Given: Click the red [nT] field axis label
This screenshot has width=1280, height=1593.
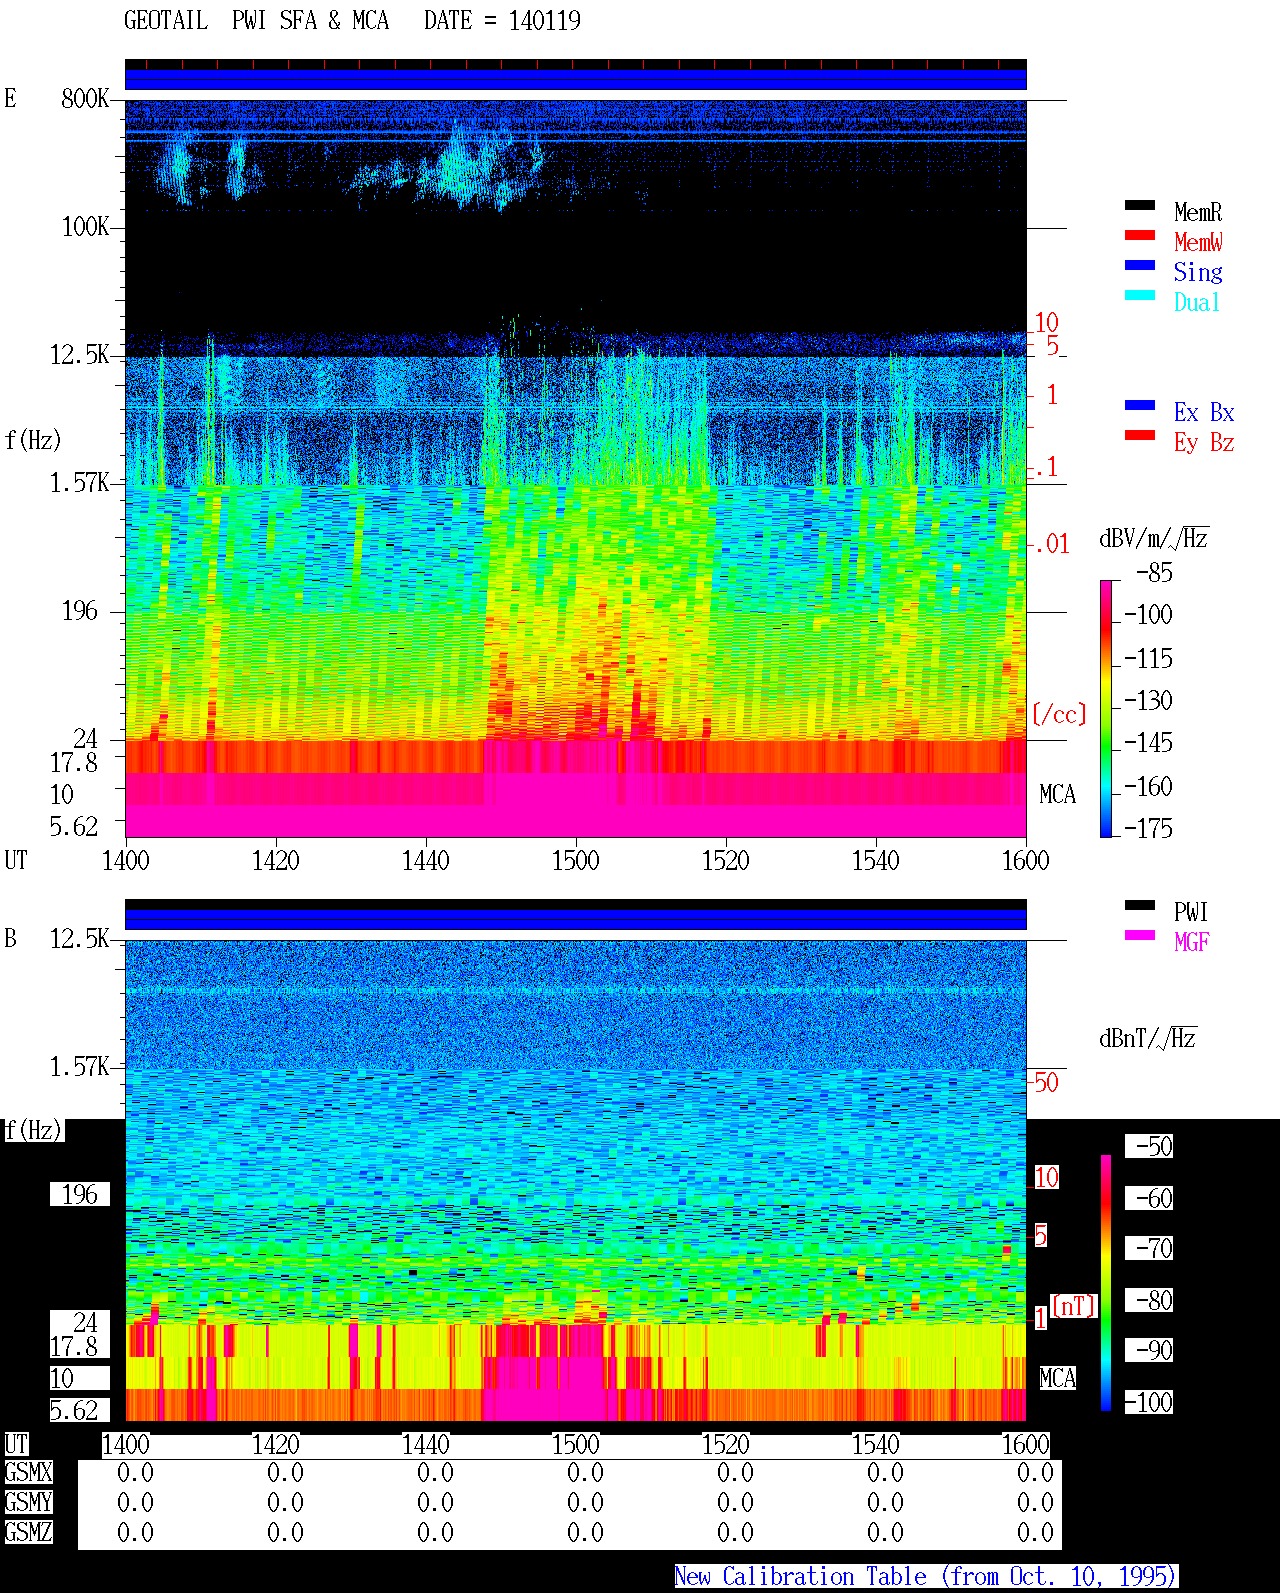Looking at the screenshot, I should click(x=1074, y=1305).
